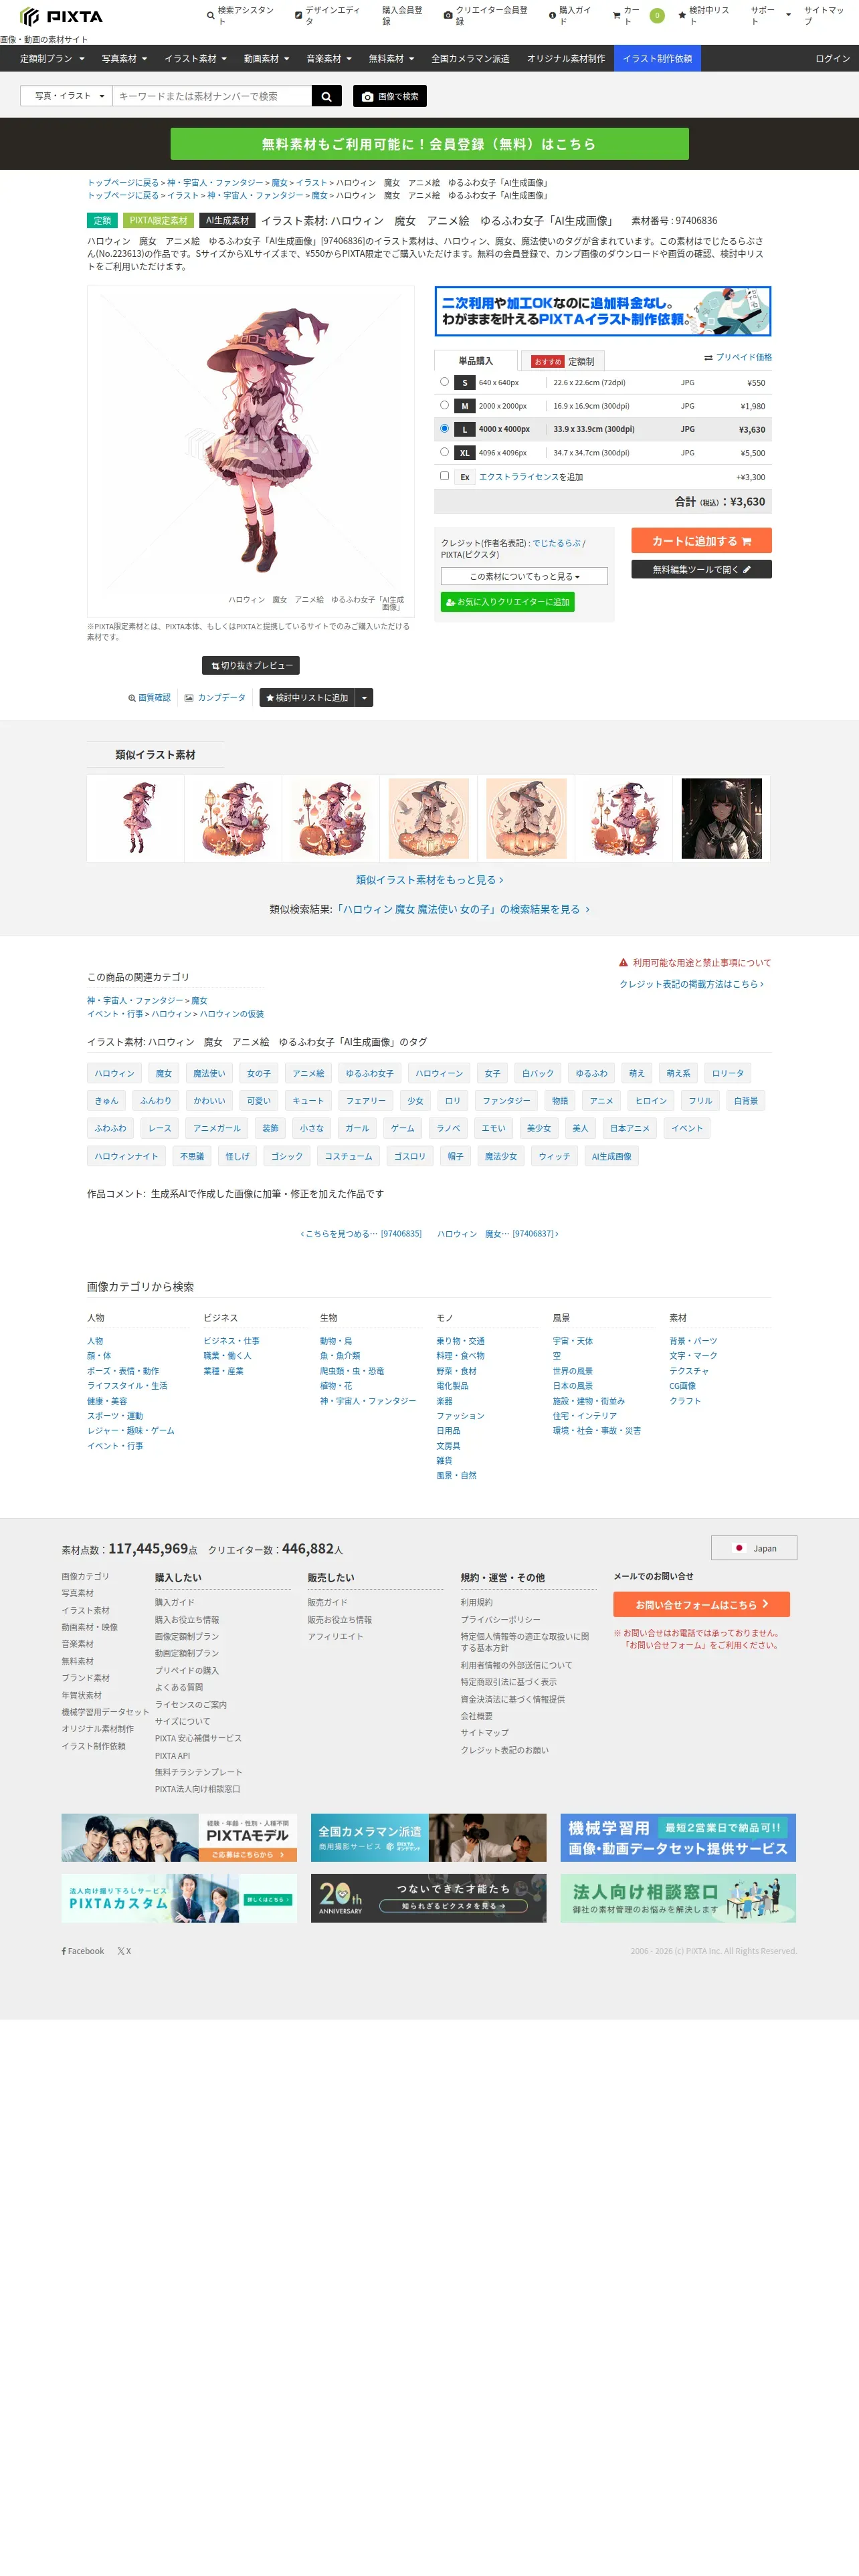Expand the 写真・イラスト search type dropdown
The width and height of the screenshot is (859, 2576).
coord(67,96)
